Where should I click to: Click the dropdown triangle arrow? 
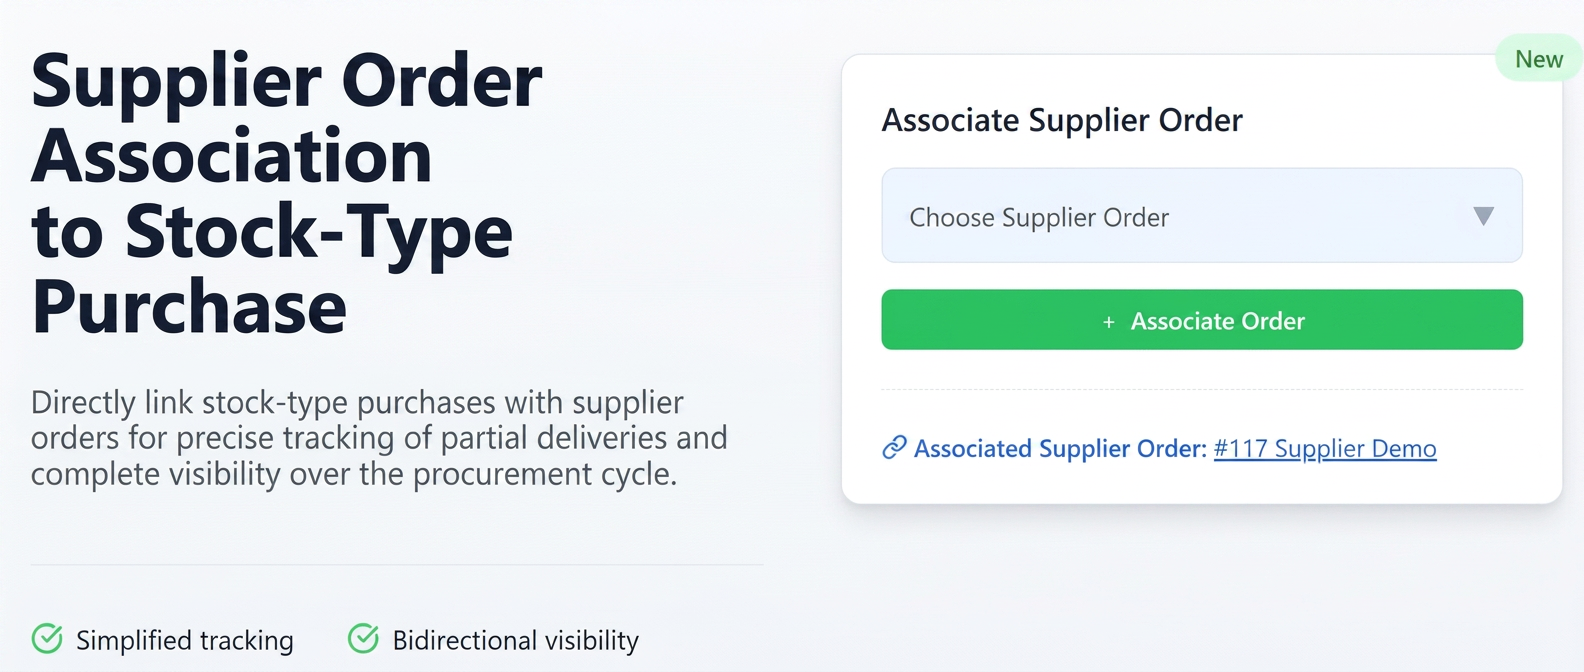pos(1483,216)
